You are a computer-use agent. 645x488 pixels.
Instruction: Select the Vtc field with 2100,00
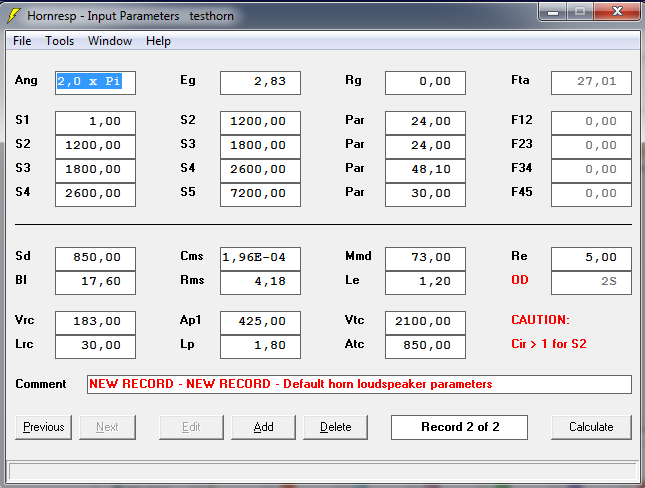tap(425, 323)
